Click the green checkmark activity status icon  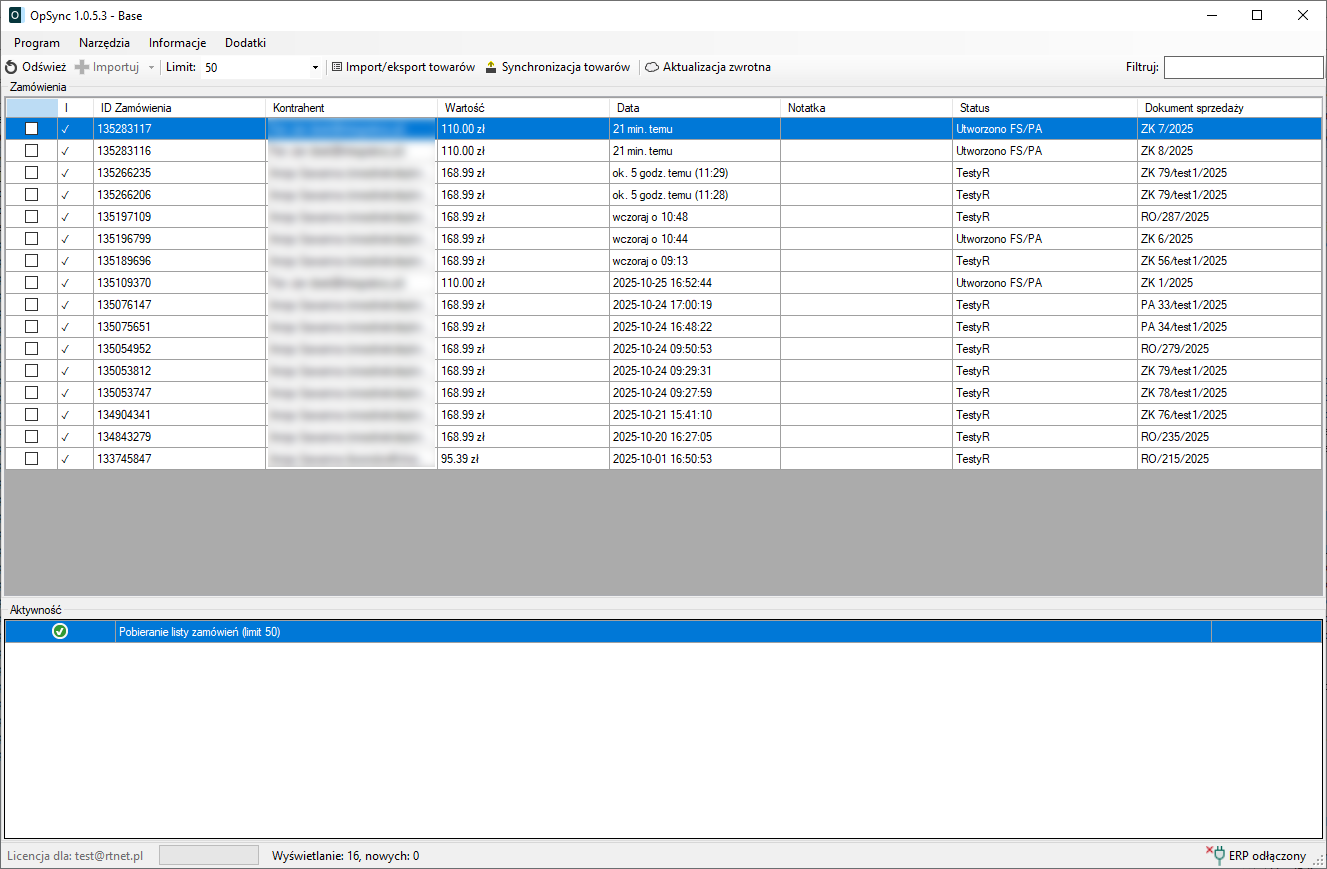(x=60, y=631)
